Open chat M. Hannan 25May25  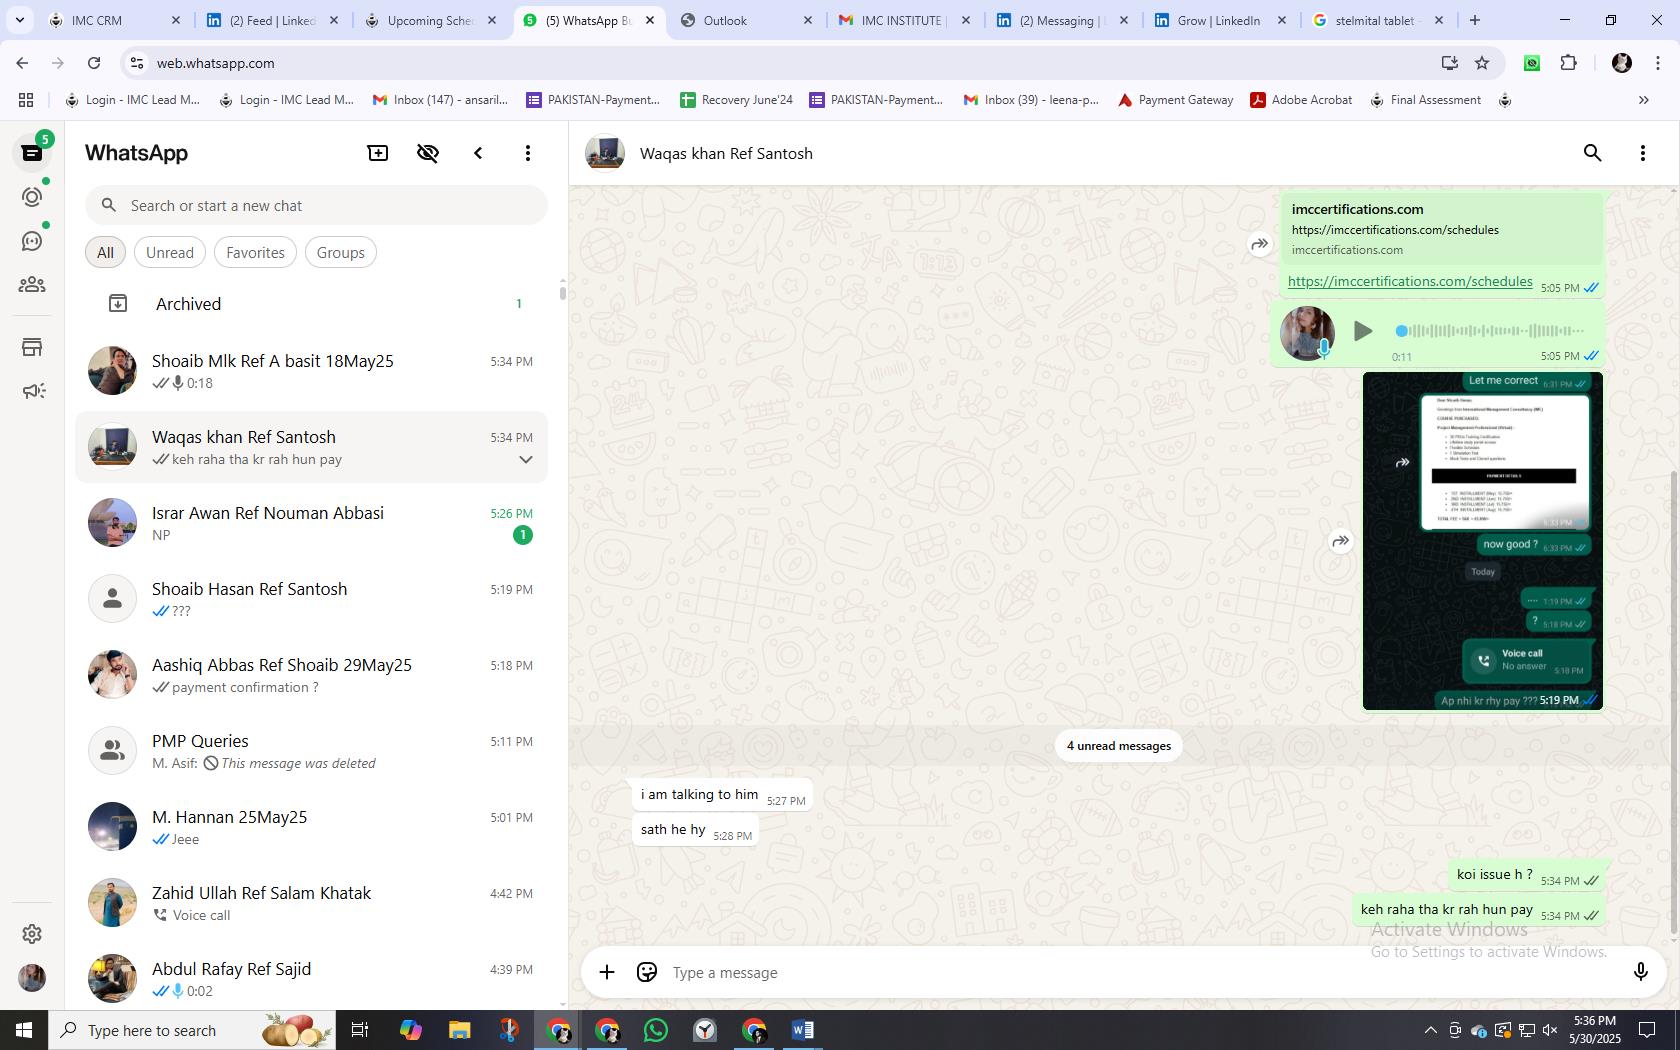(x=312, y=827)
